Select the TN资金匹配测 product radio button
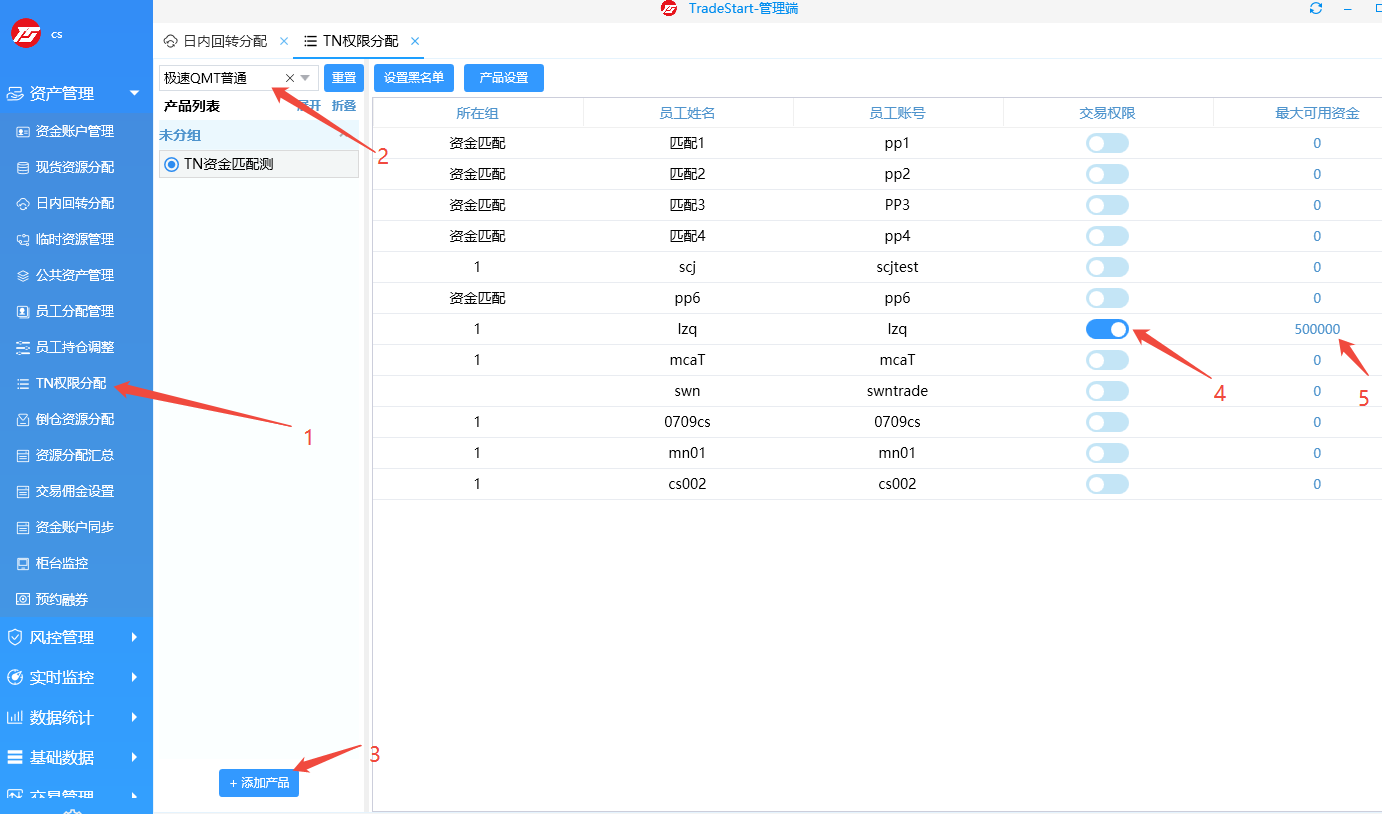Image resolution: width=1382 pixels, height=814 pixels. 171,164
